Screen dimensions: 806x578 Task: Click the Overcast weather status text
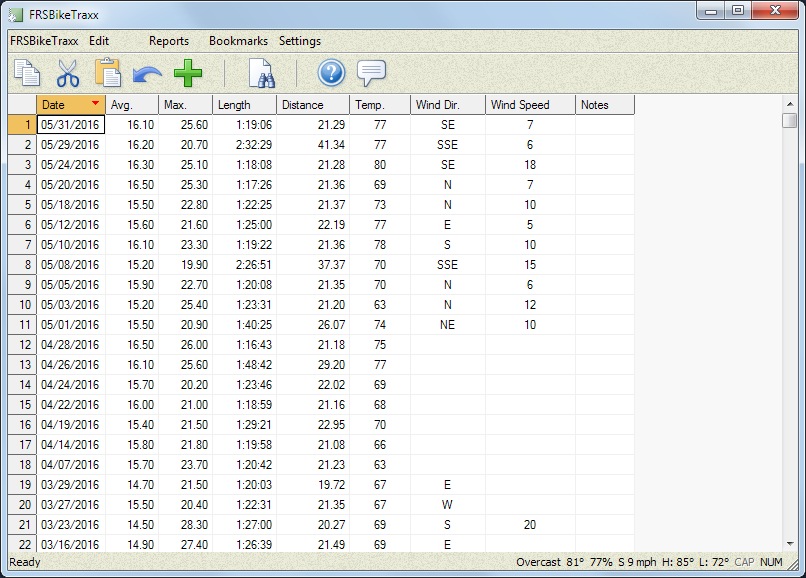point(538,562)
